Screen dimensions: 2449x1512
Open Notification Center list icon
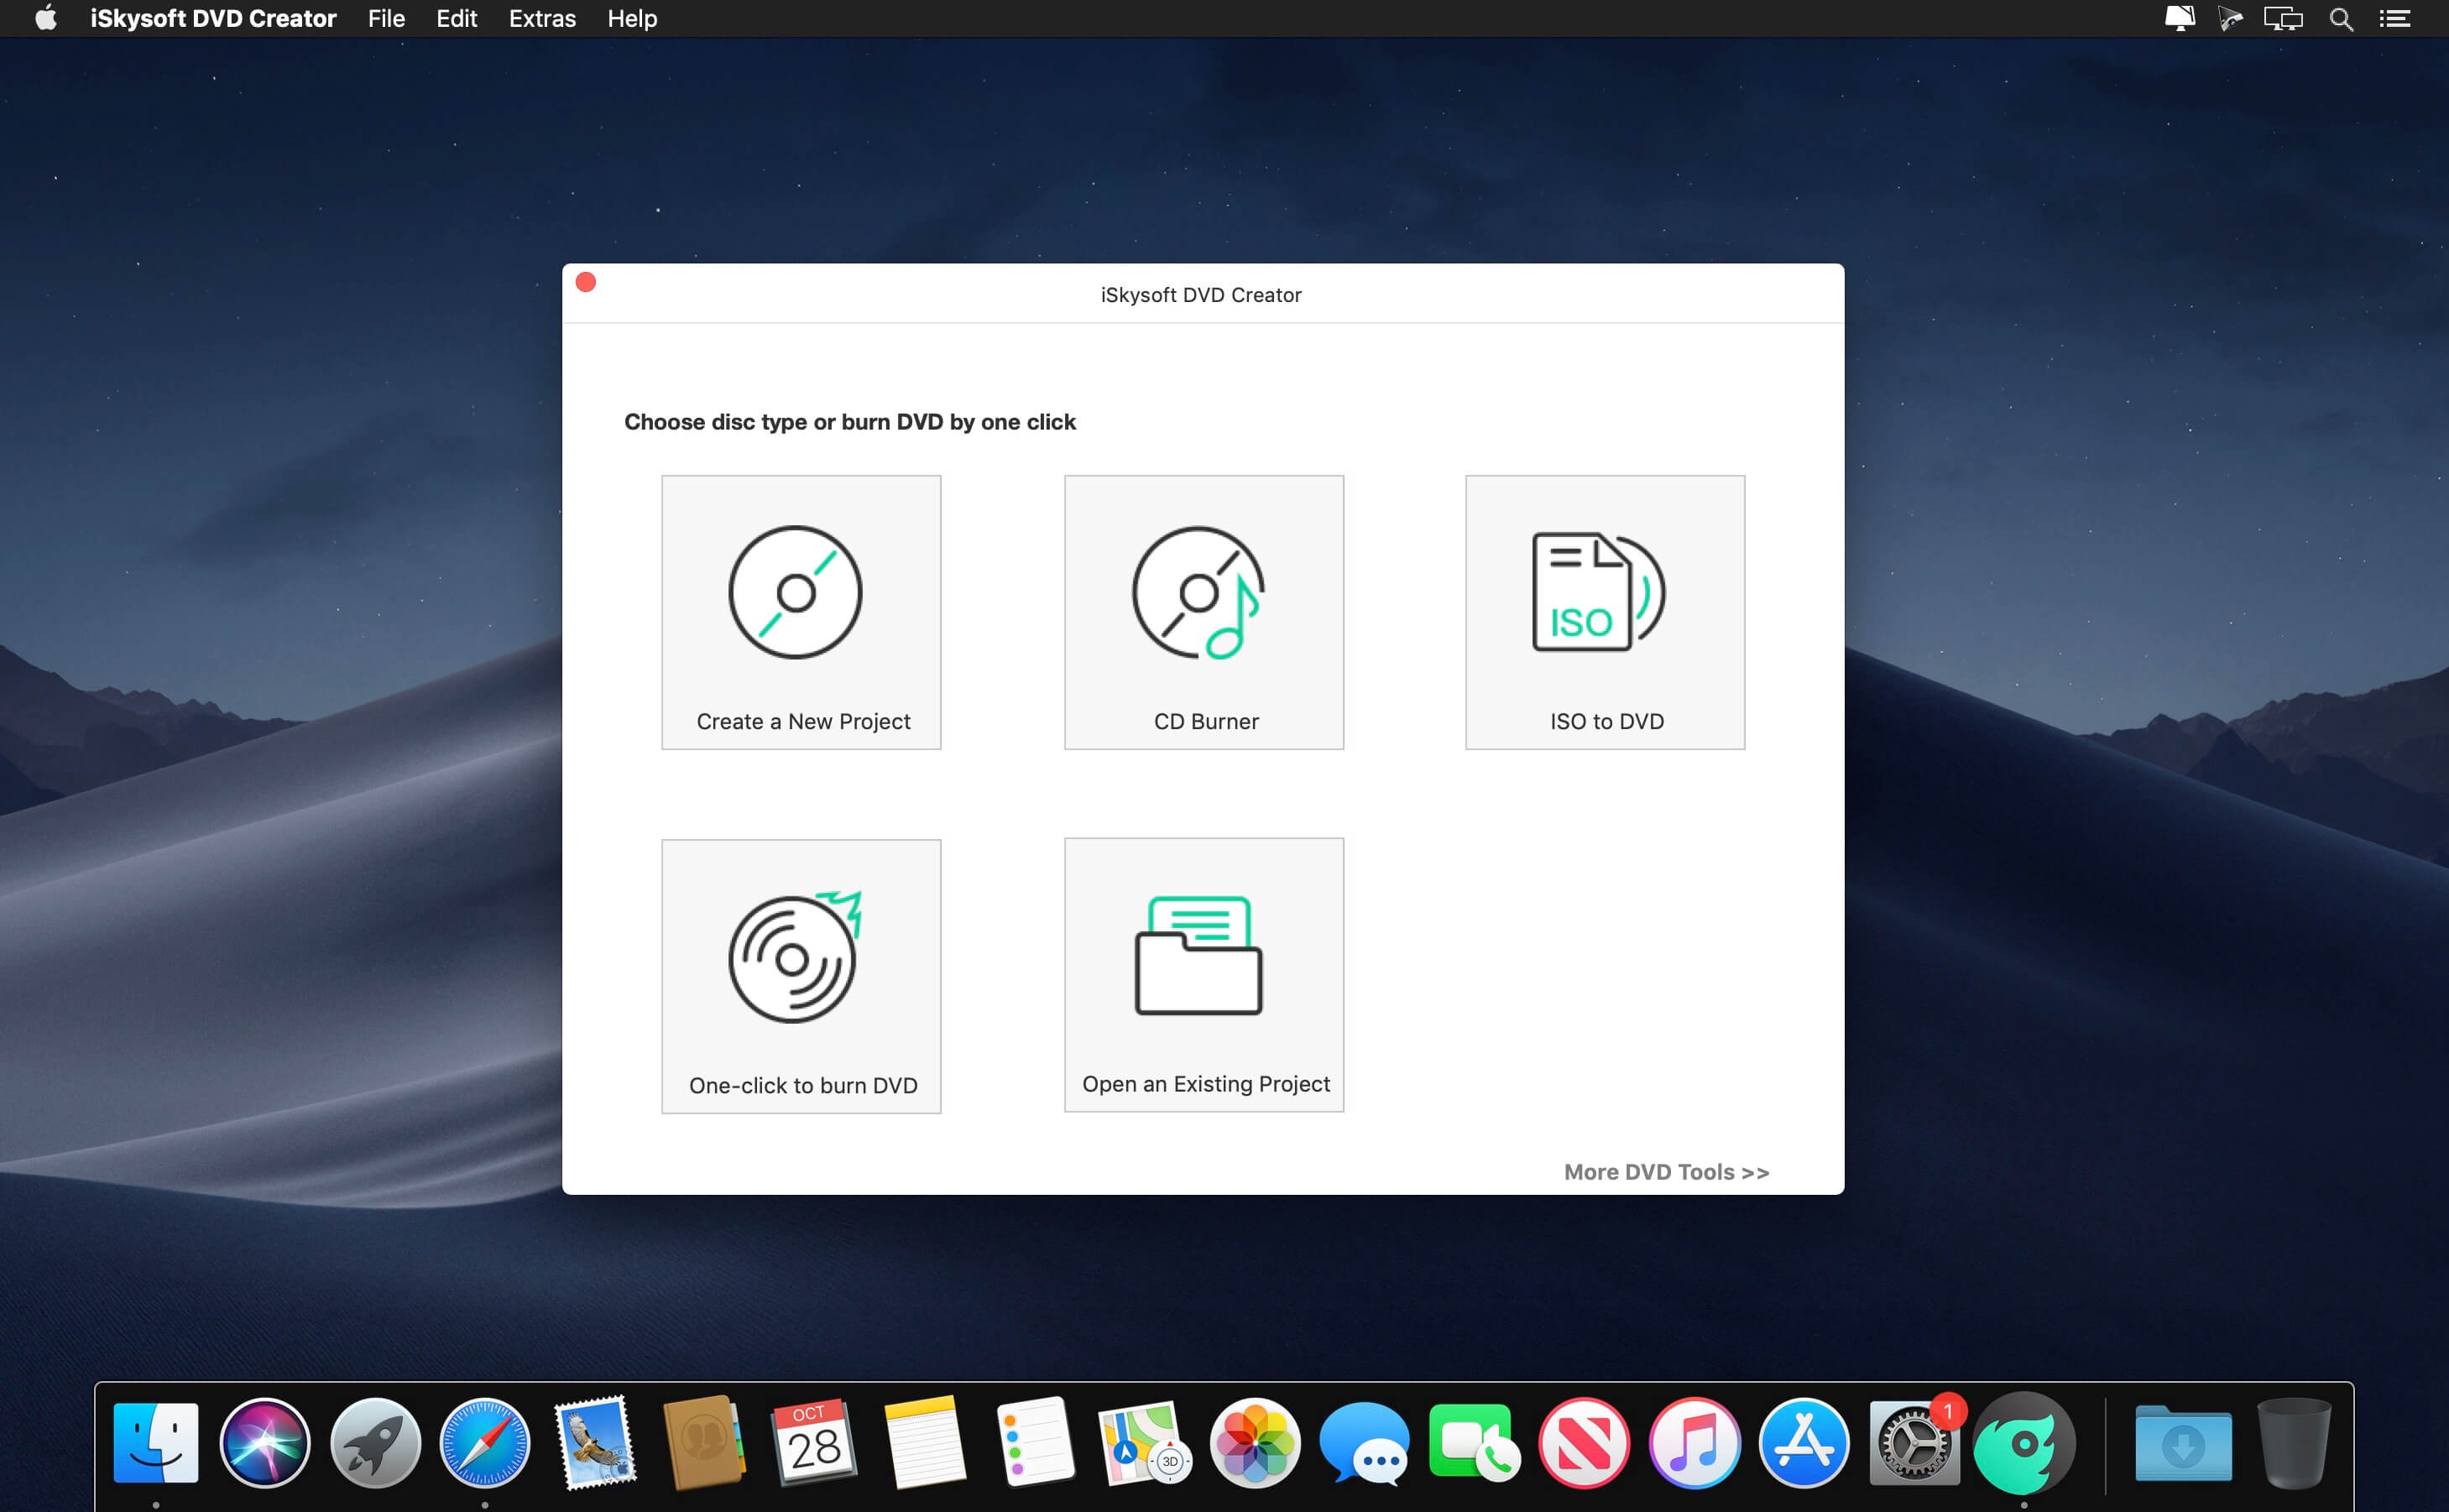click(2394, 18)
